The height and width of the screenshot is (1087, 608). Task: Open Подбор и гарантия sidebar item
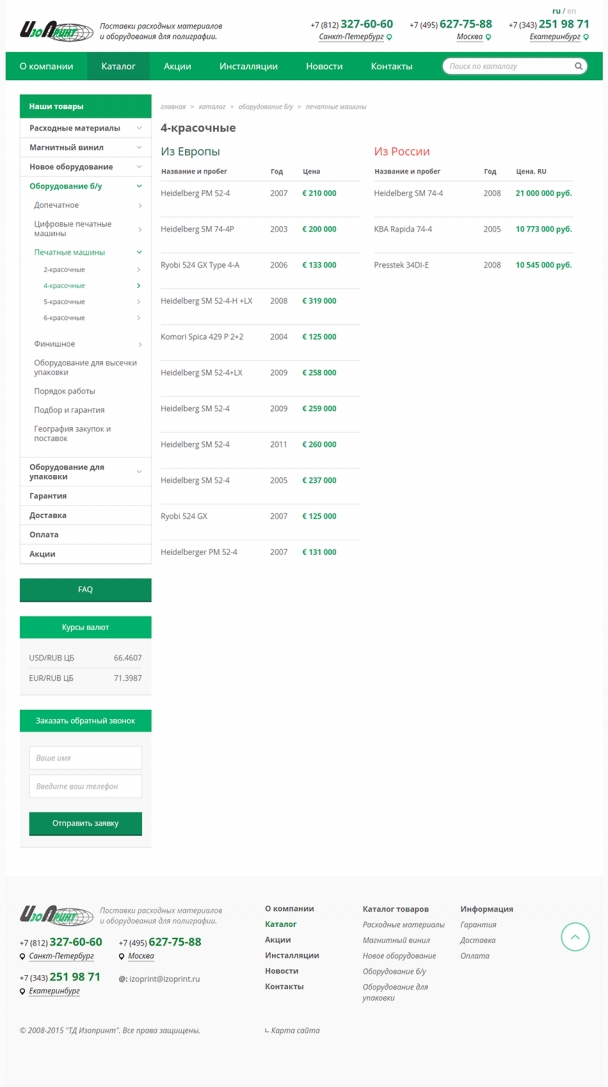point(69,410)
